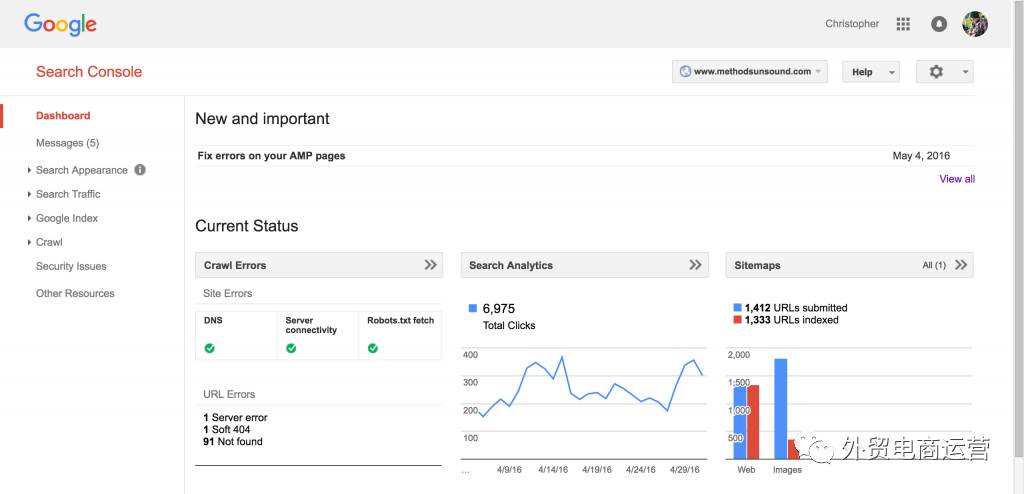The image size is (1024, 494).
Task: Click the blue URLs submitted legend swatch
Action: 738,308
